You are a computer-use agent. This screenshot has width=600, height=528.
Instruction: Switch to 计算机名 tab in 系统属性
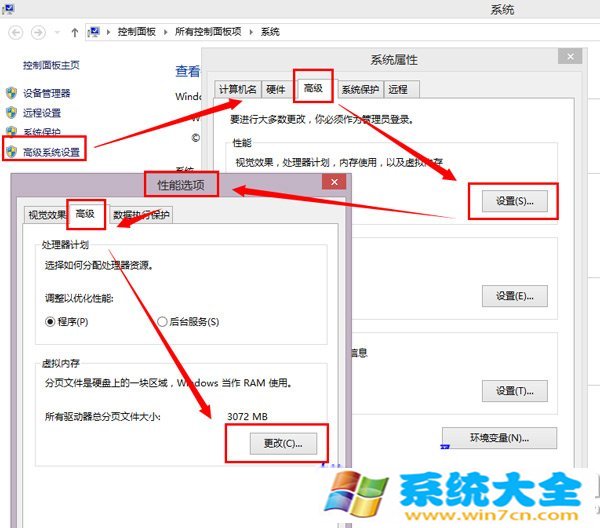pos(238,90)
